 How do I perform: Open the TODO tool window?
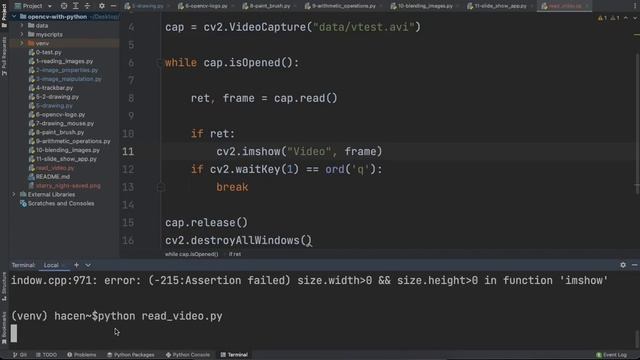click(47, 355)
